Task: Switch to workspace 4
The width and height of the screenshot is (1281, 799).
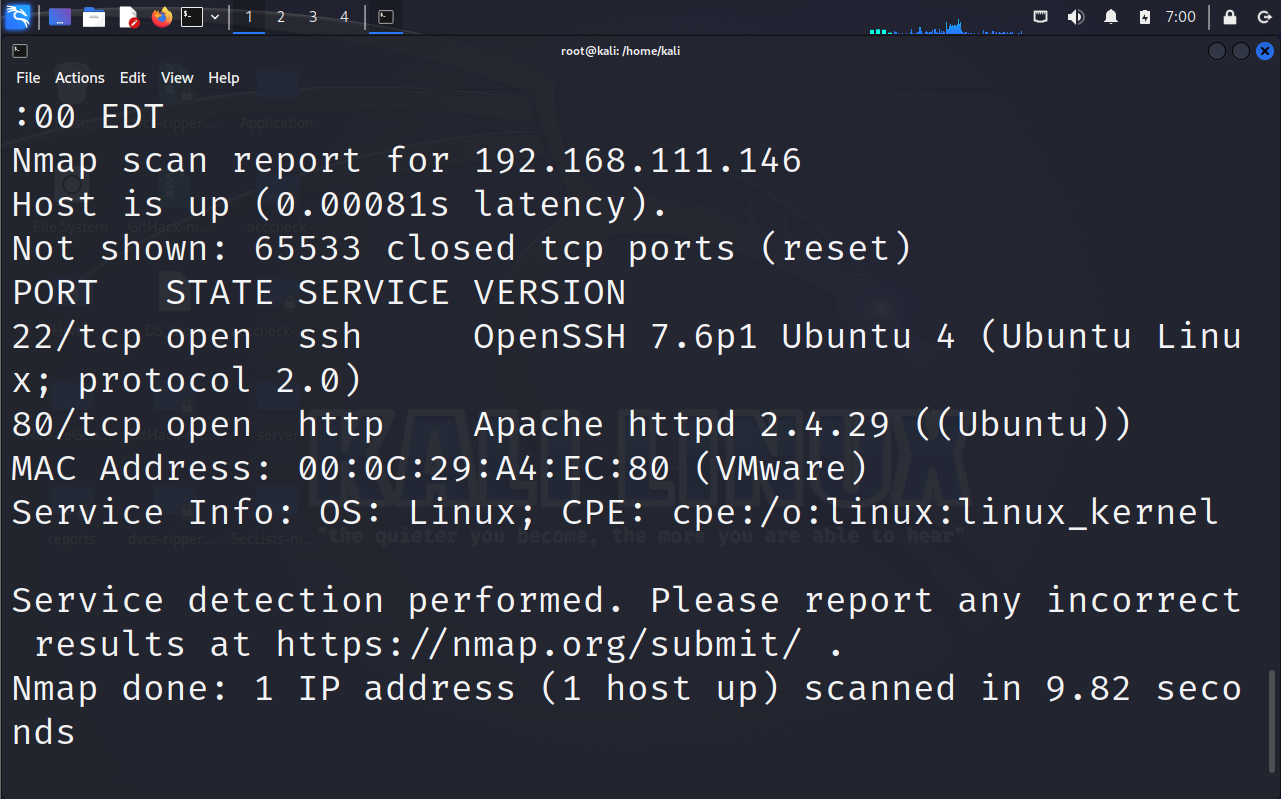Action: pos(345,17)
